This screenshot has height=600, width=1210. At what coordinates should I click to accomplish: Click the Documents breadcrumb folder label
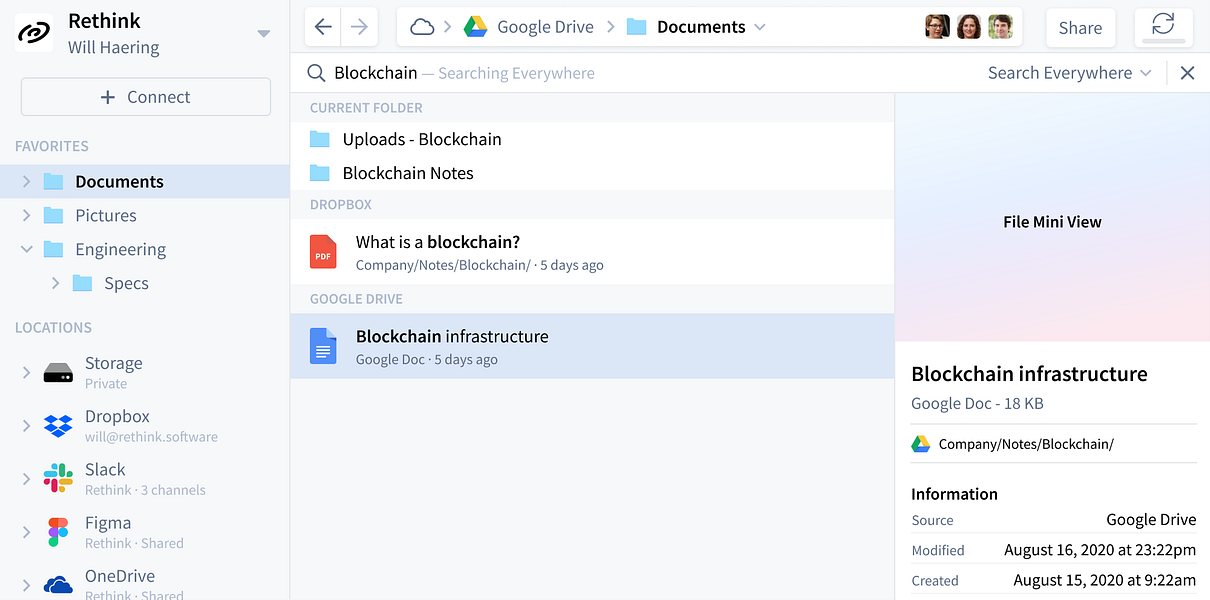701,27
